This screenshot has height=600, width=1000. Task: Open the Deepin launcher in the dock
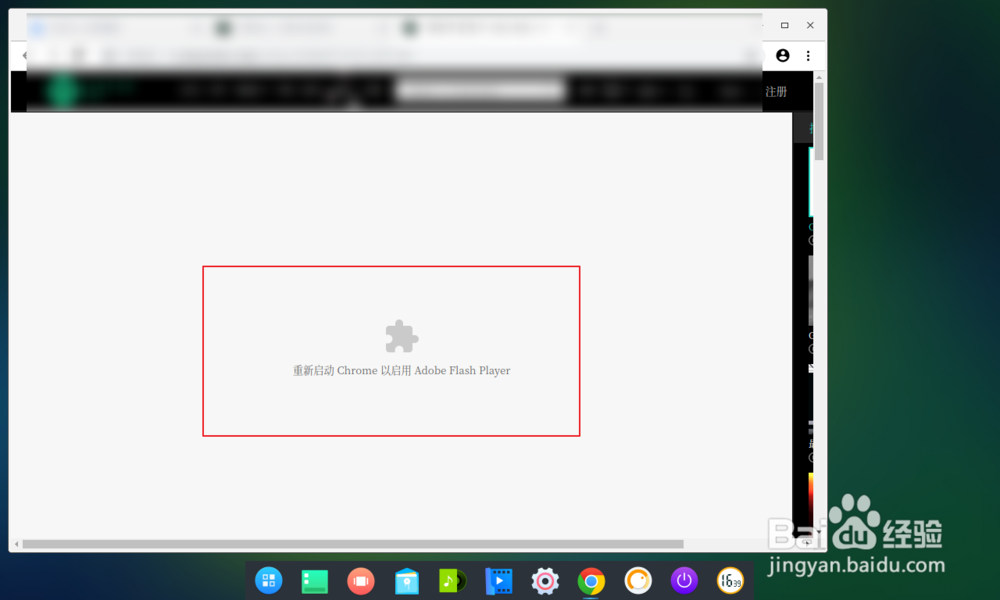point(268,580)
